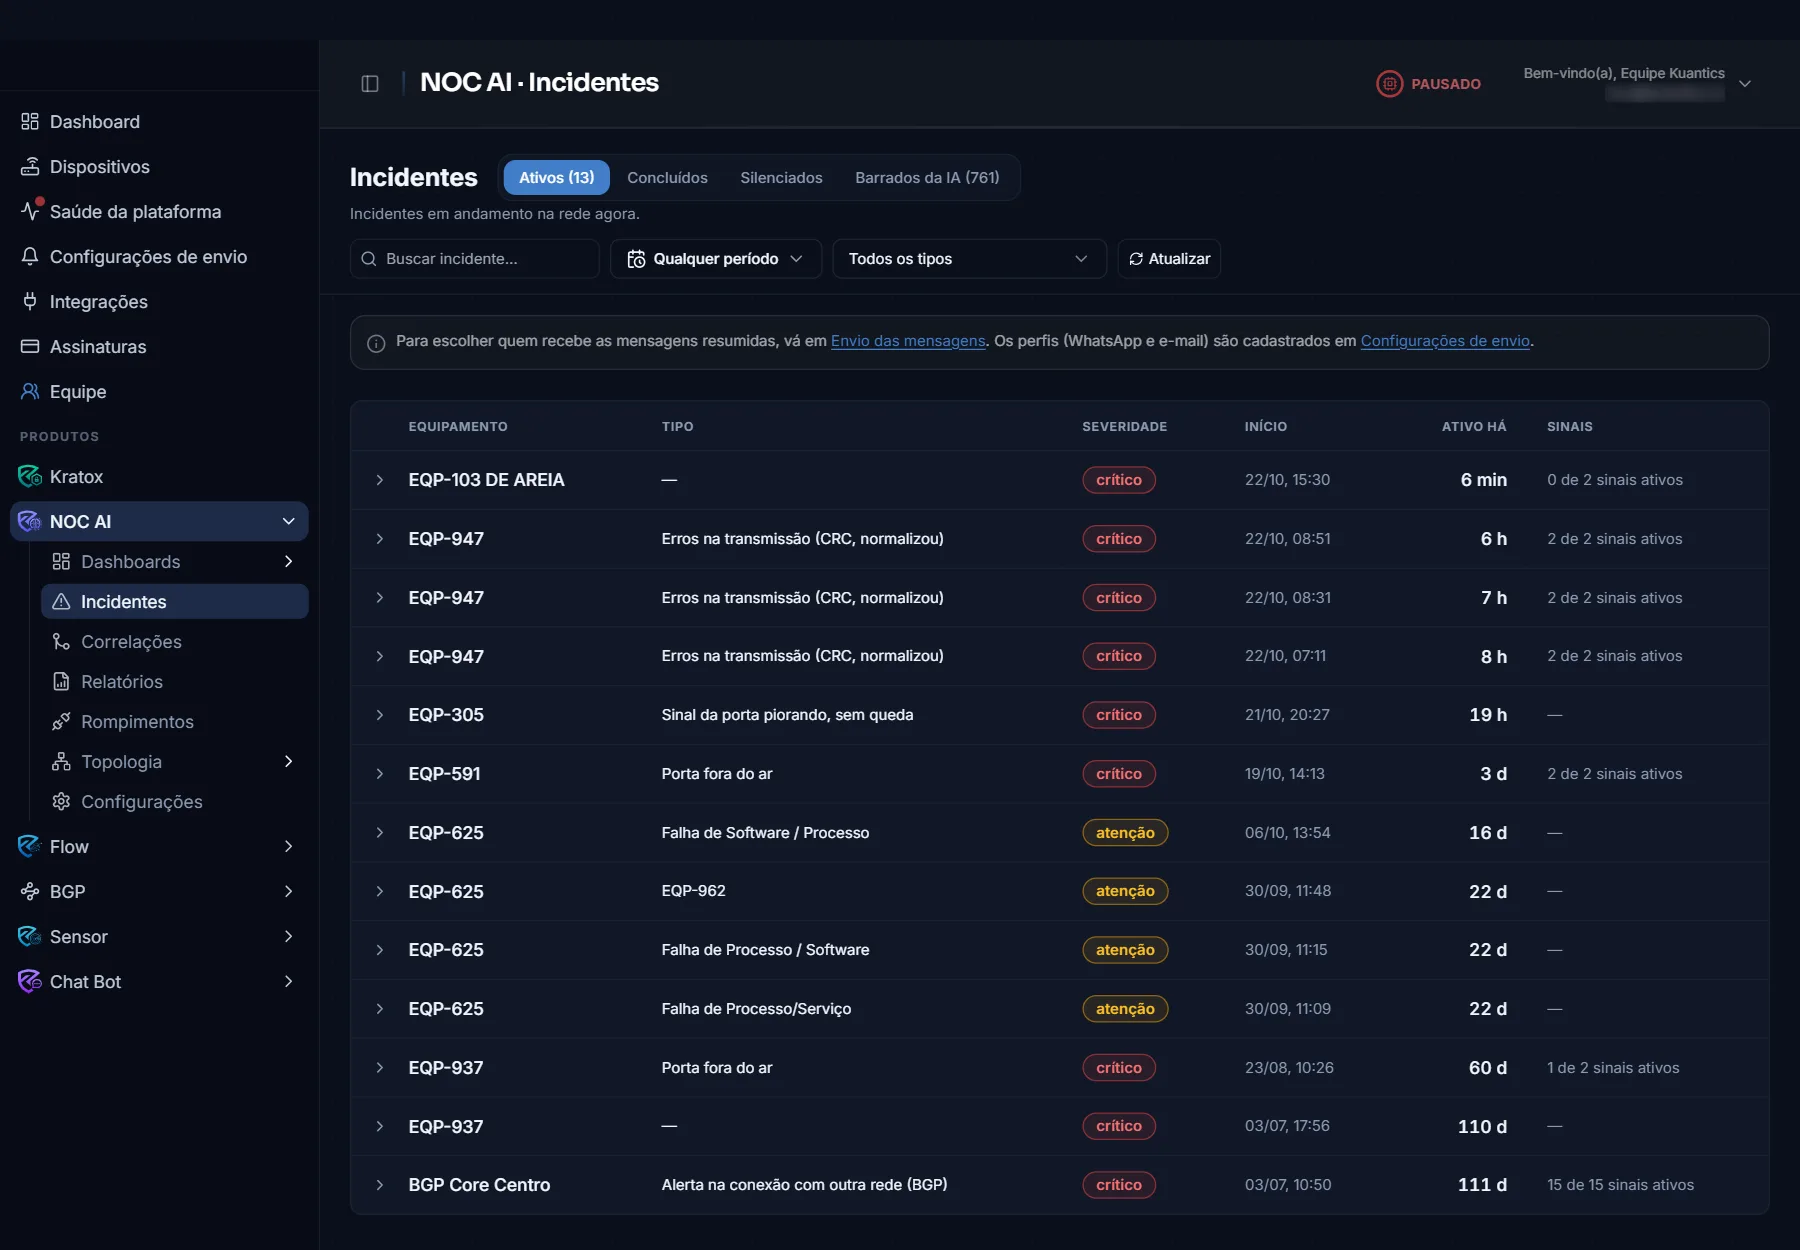Open the Qualquer período dropdown

[x=716, y=259]
